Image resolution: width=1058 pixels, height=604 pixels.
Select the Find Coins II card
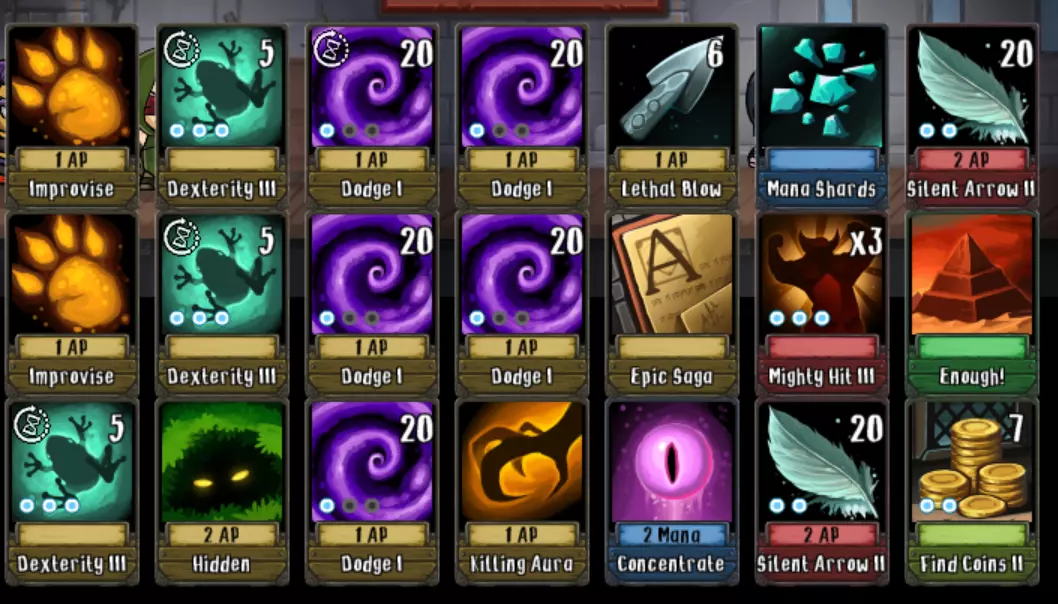pos(972,492)
